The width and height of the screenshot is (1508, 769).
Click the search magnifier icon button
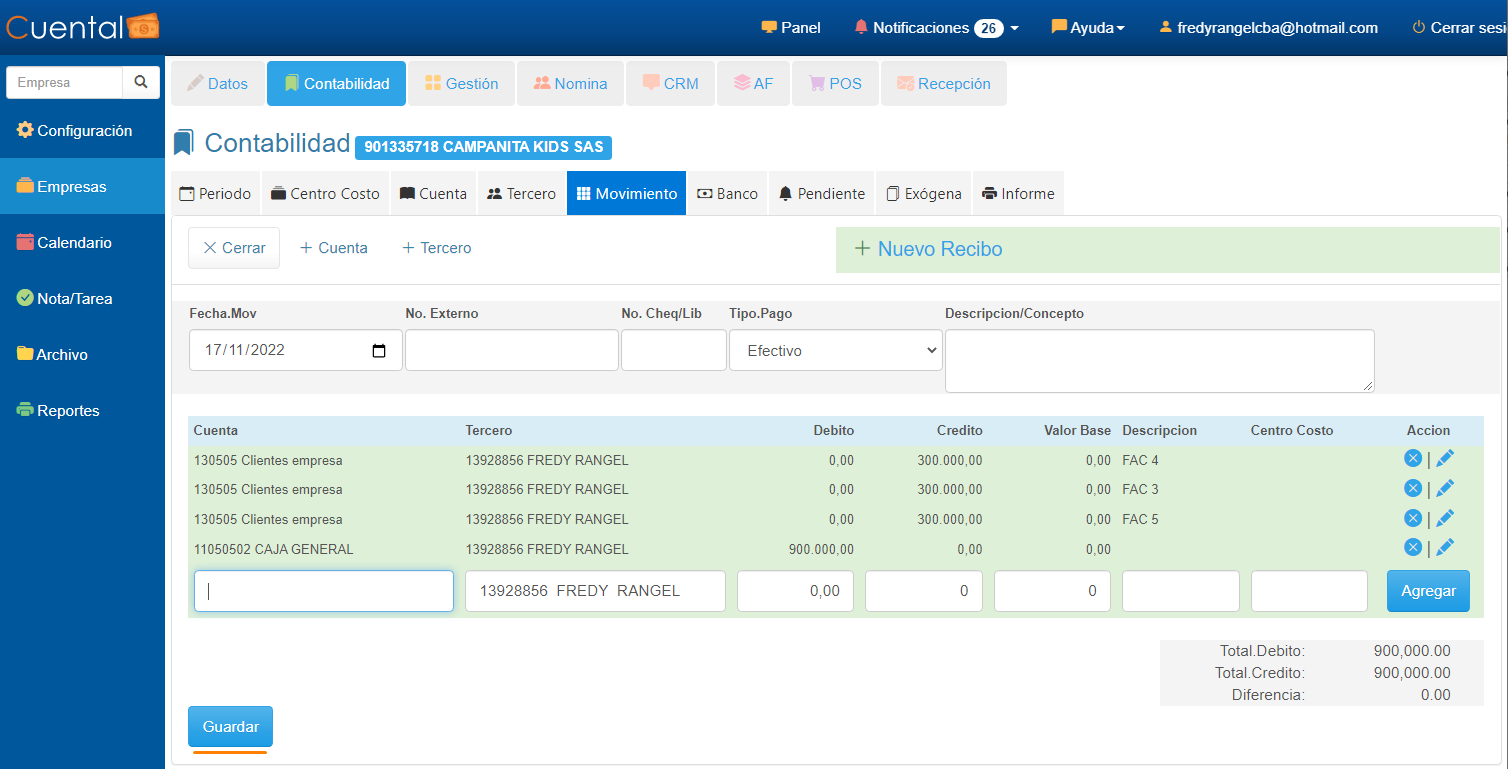141,83
